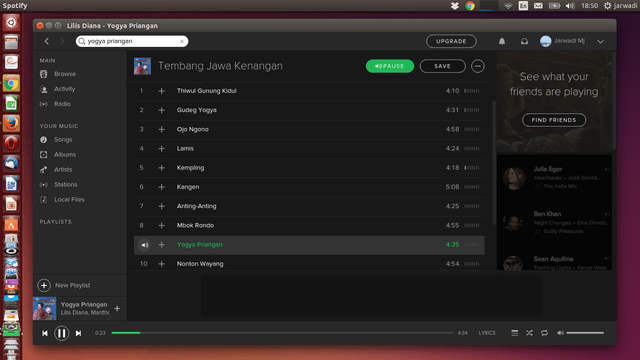Show LYRICS for the current song
This screenshot has width=640, height=360.
click(487, 333)
